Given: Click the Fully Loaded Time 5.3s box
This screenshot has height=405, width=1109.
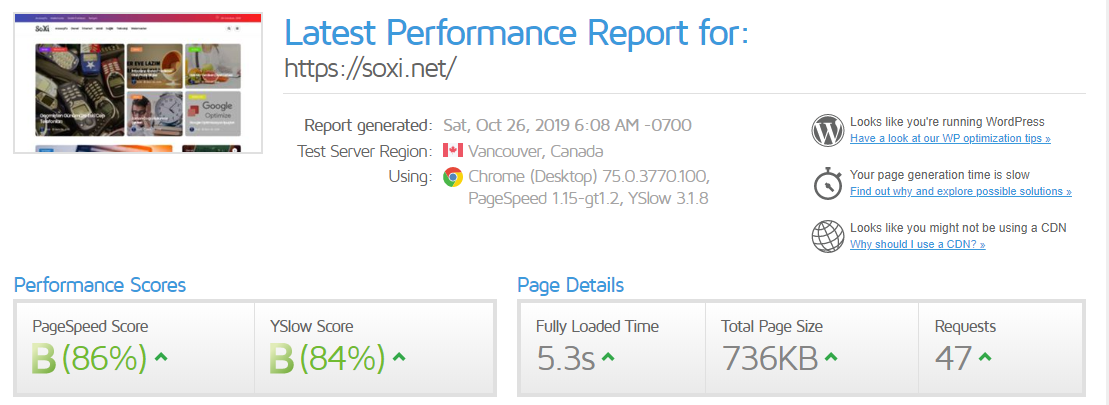Looking at the screenshot, I should click(x=613, y=347).
